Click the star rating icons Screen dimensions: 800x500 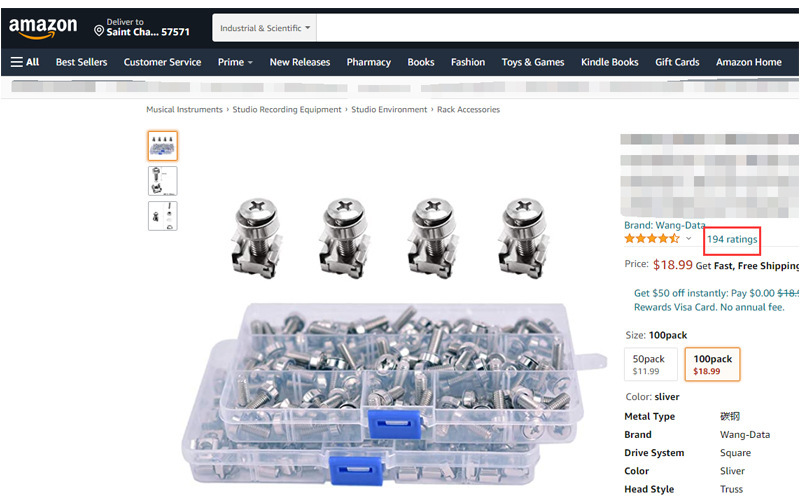coord(652,238)
